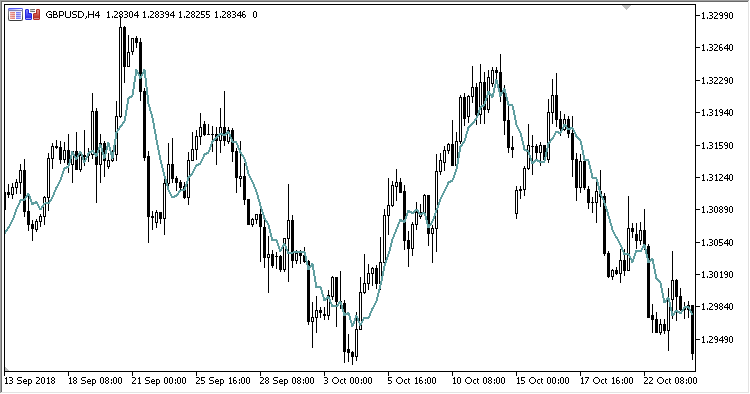Click the 5 Oct 16:00 time label

tap(412, 381)
